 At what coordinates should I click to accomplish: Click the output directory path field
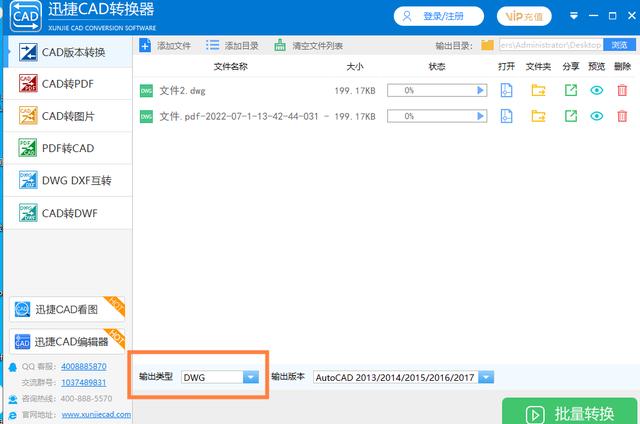tap(551, 45)
